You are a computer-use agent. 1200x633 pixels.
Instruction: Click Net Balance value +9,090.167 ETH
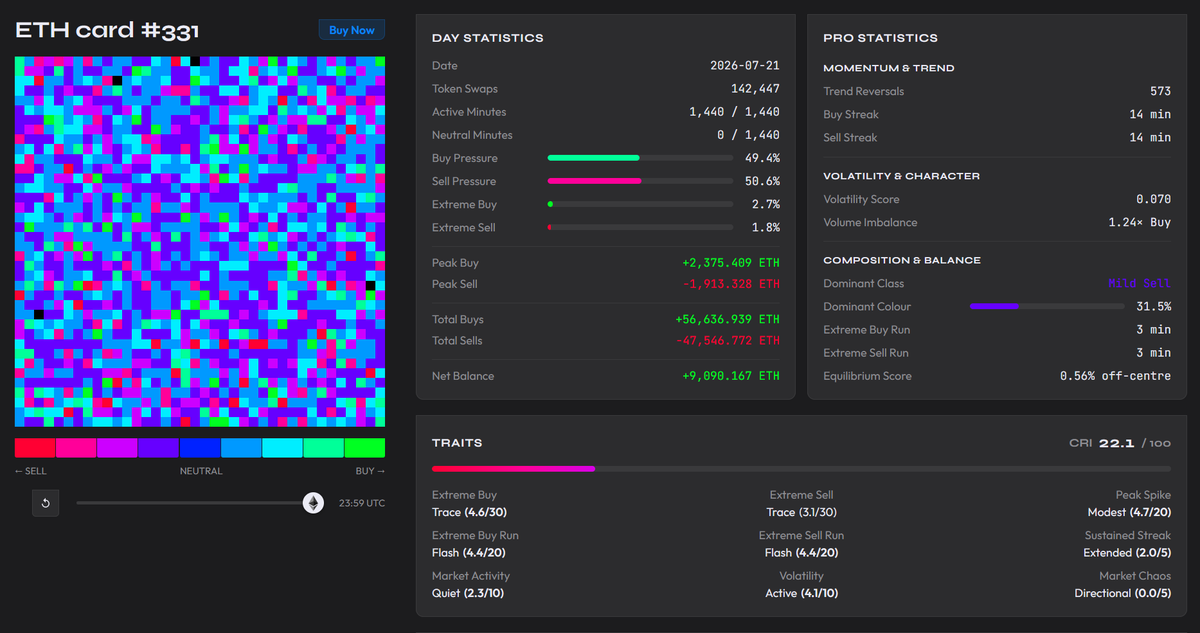click(731, 376)
